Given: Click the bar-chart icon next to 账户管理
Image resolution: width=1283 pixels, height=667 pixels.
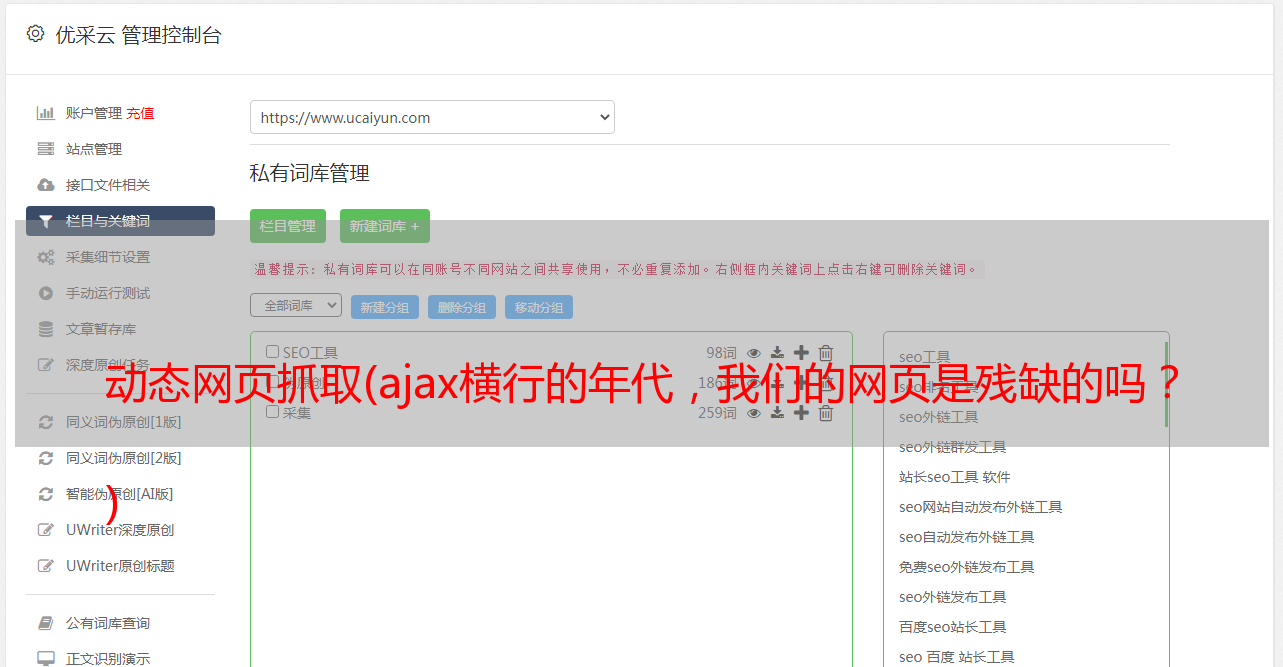Looking at the screenshot, I should point(45,113).
